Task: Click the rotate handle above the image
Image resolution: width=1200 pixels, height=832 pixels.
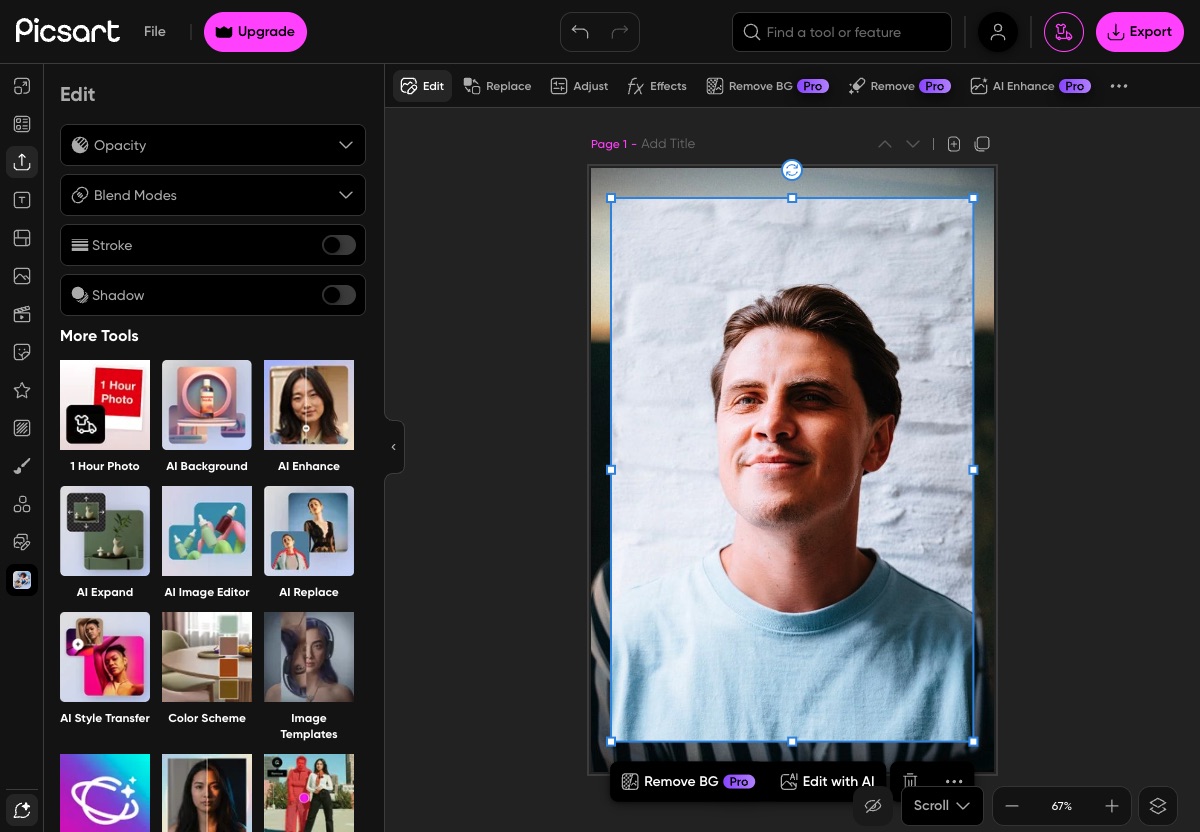Action: pyautogui.click(x=792, y=170)
